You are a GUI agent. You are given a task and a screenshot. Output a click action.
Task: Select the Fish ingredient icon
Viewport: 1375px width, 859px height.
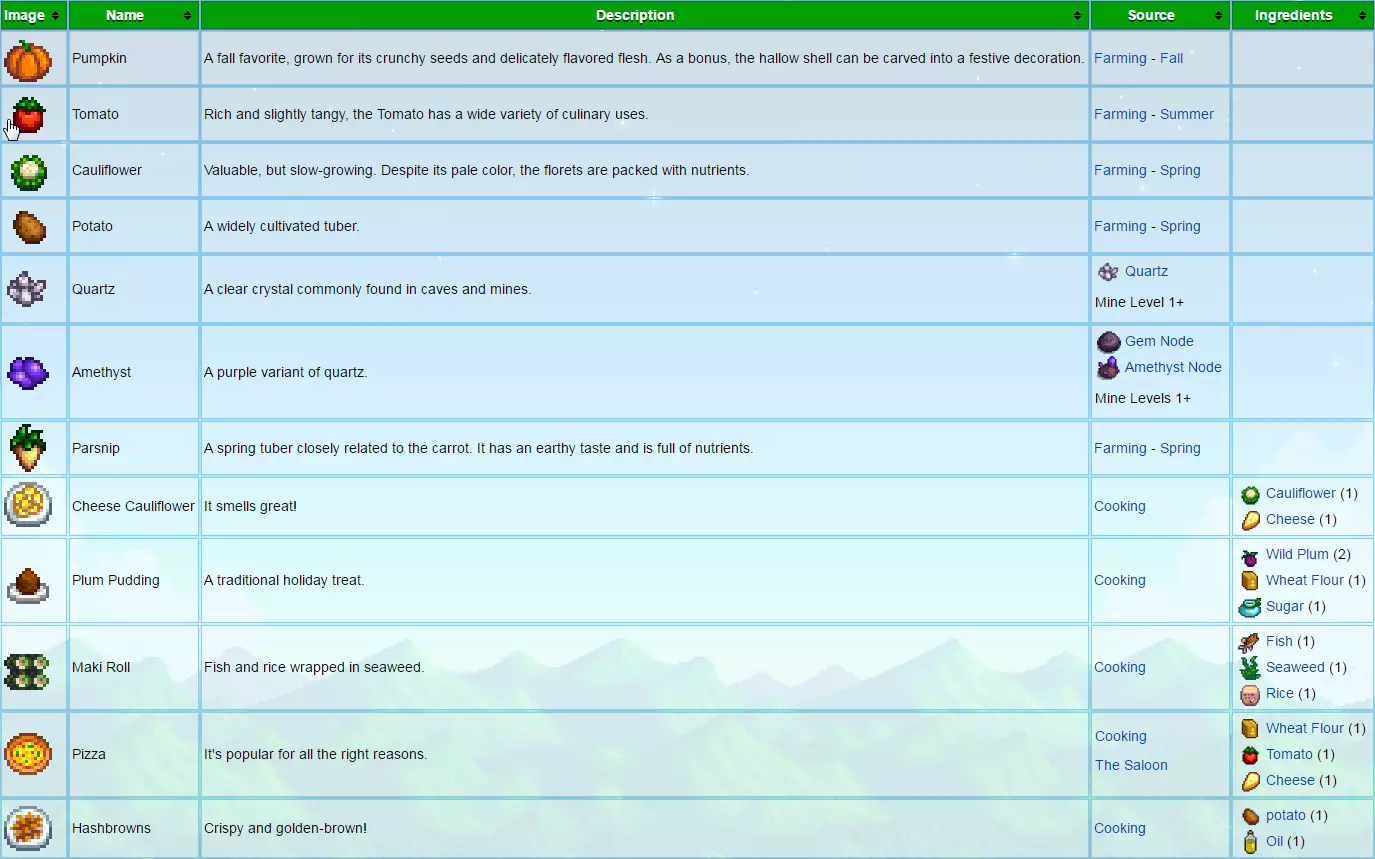pyautogui.click(x=1250, y=642)
